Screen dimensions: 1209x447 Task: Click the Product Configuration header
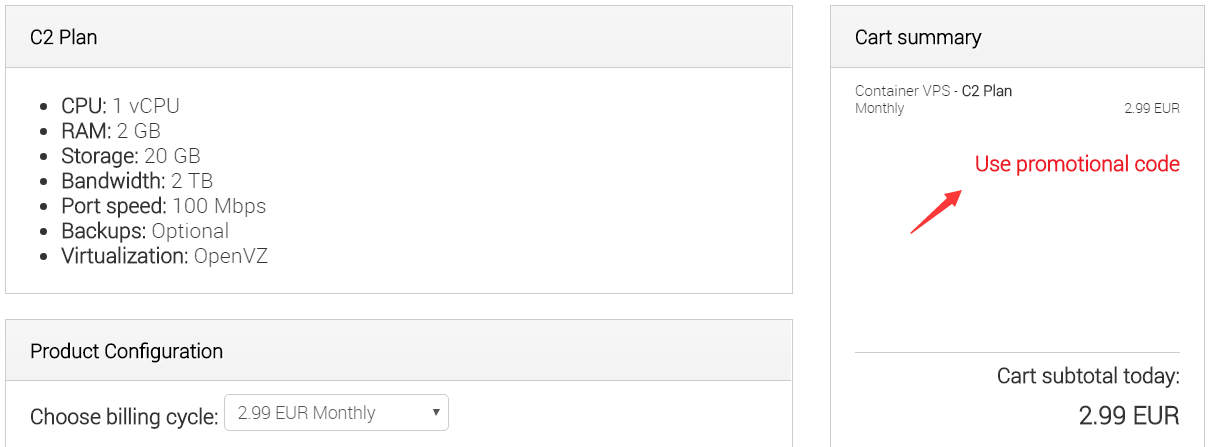point(399,351)
